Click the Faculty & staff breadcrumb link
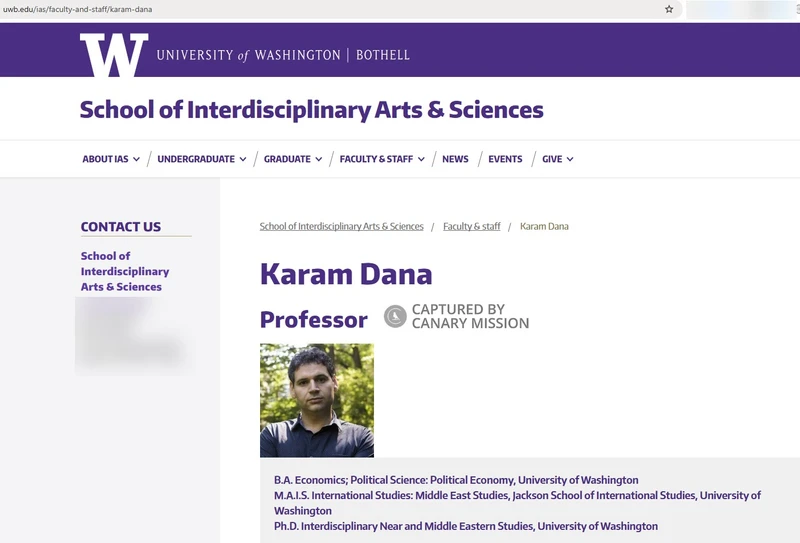Image resolution: width=800 pixels, height=543 pixels. pyautogui.click(x=471, y=226)
